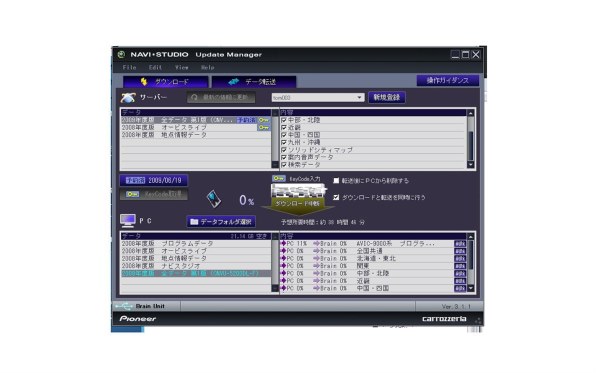Open the View menu
The height and width of the screenshot is (373, 596).
[x=181, y=67]
